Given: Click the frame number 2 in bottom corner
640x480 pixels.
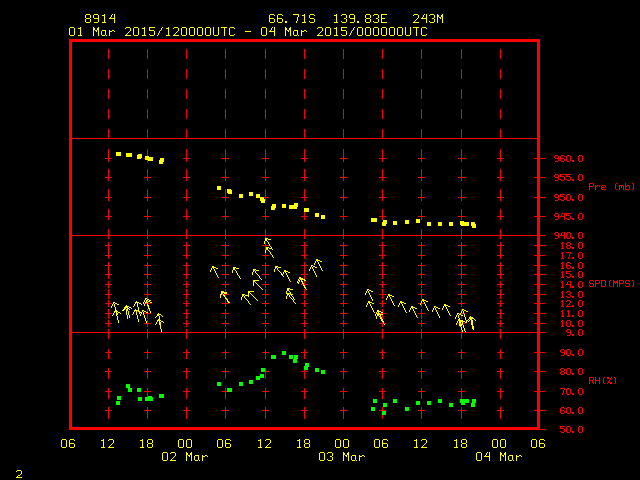Looking at the screenshot, I should (x=18, y=471).
